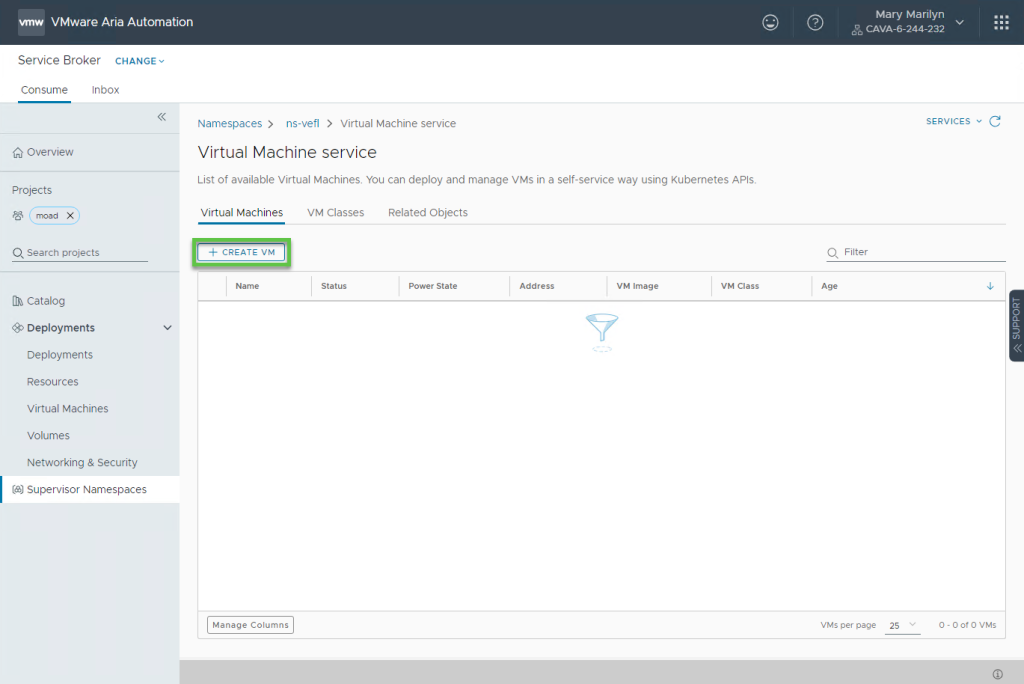Collapse the Deployments section
The image size is (1024, 684).
click(167, 328)
